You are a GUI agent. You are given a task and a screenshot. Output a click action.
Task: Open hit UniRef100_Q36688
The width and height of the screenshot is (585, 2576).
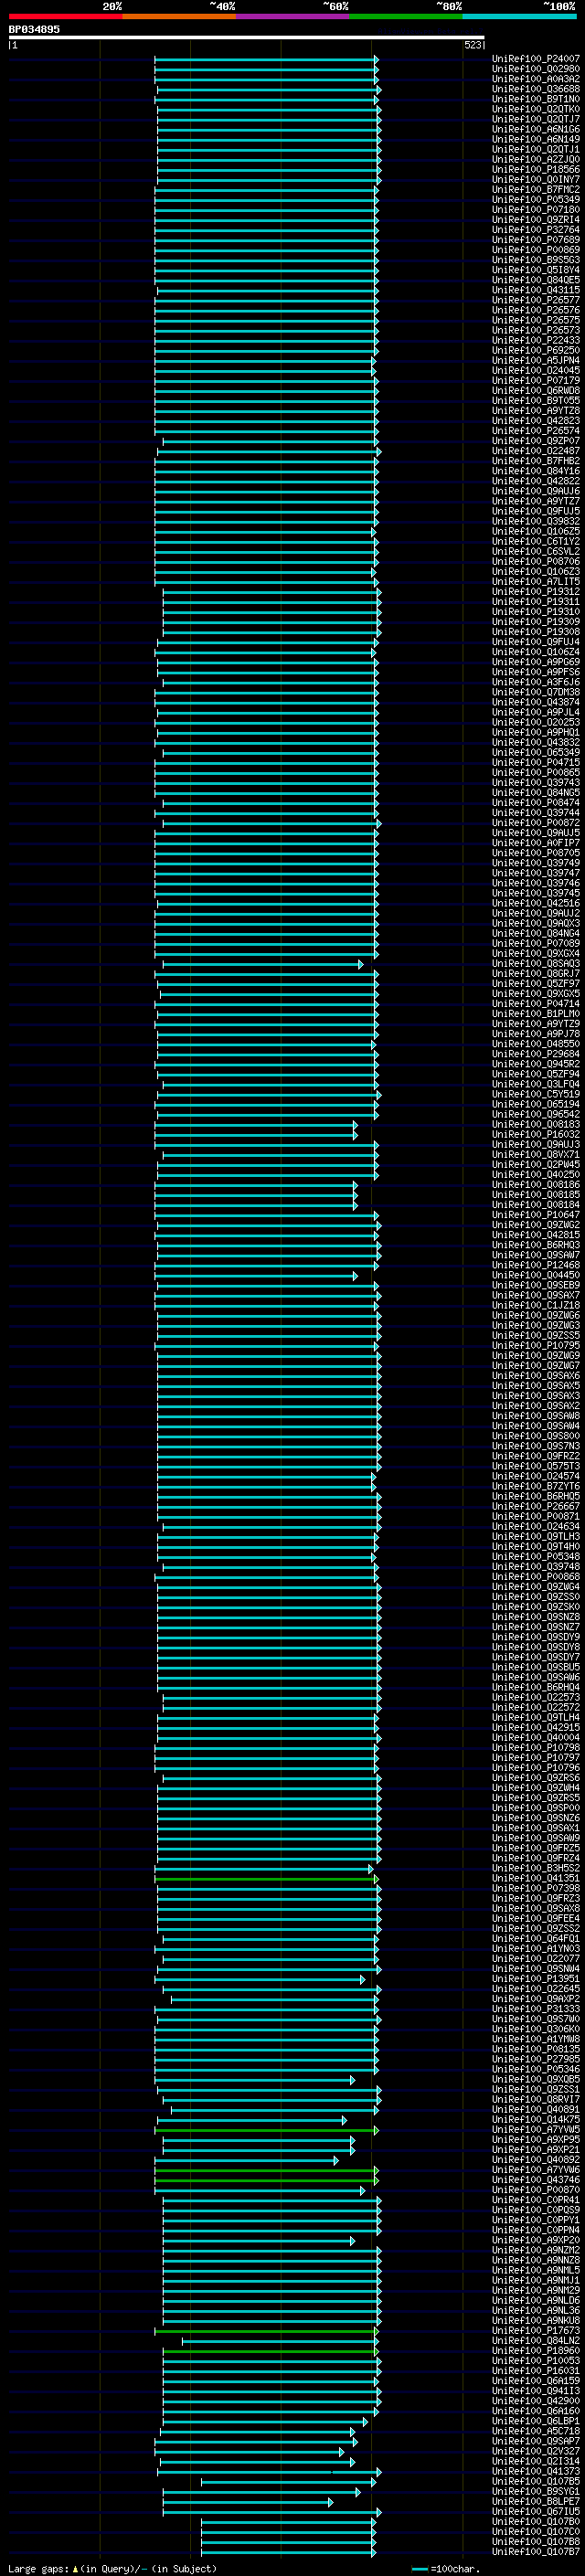click(536, 89)
